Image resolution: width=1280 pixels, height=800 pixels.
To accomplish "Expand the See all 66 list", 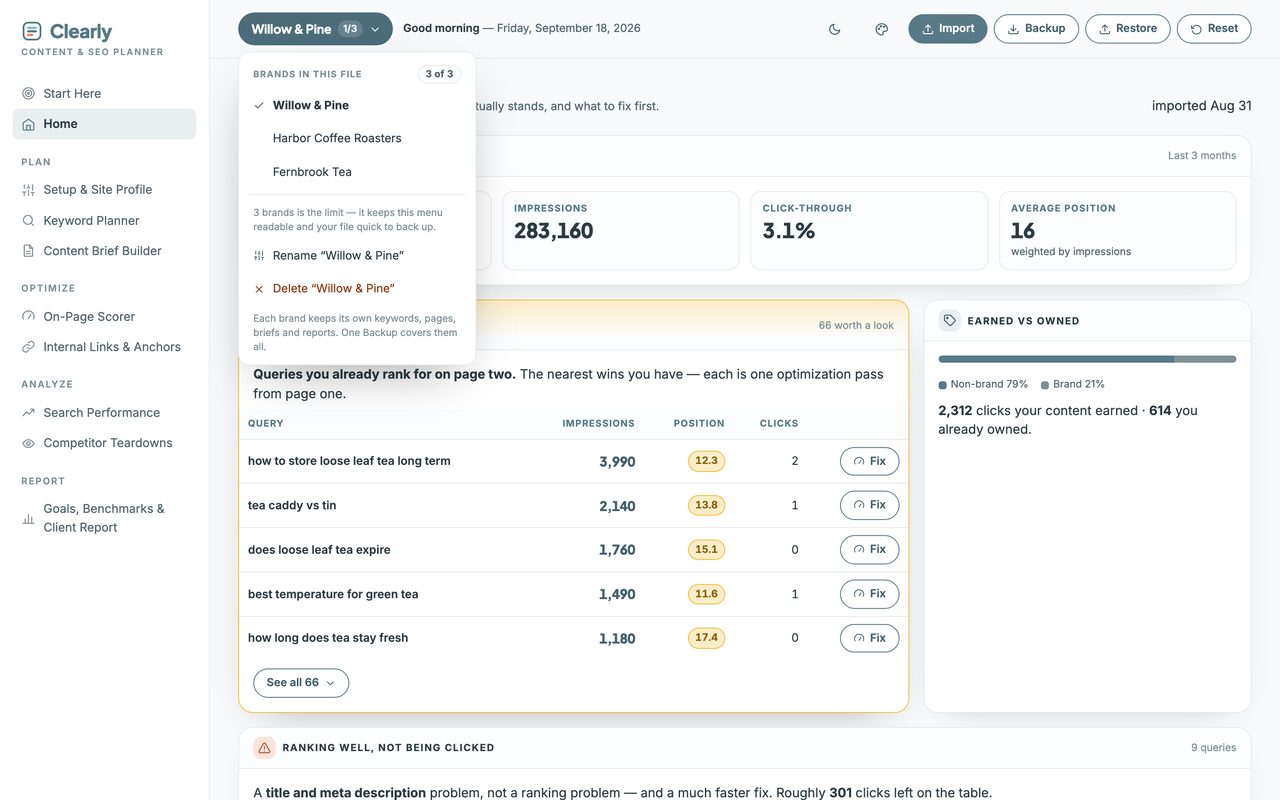I will pyautogui.click(x=301, y=683).
